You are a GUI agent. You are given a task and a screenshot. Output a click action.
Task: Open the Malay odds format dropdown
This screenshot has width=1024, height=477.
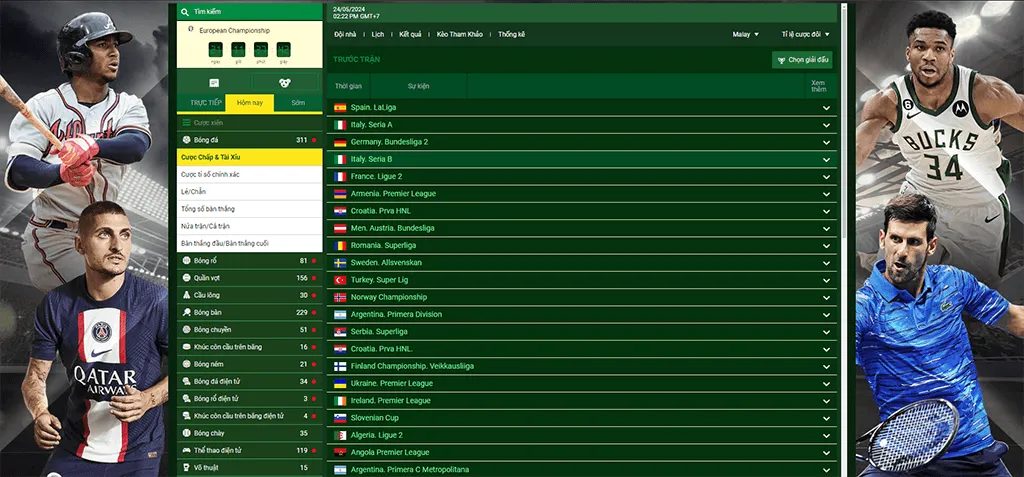tap(745, 34)
